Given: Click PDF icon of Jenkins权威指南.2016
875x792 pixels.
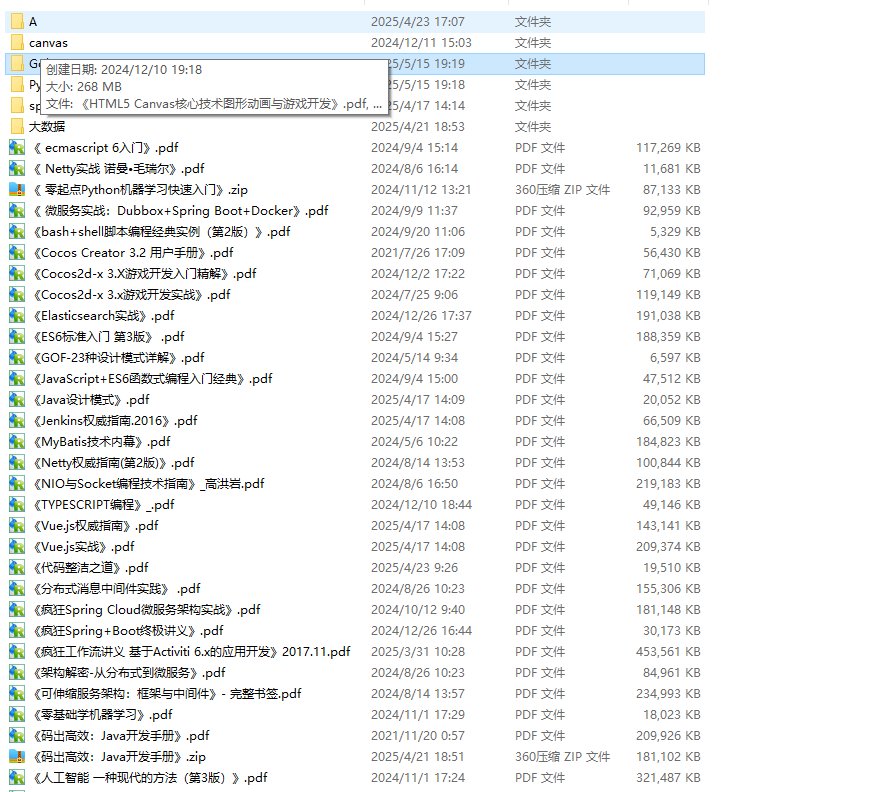Looking at the screenshot, I should click(x=17, y=421).
